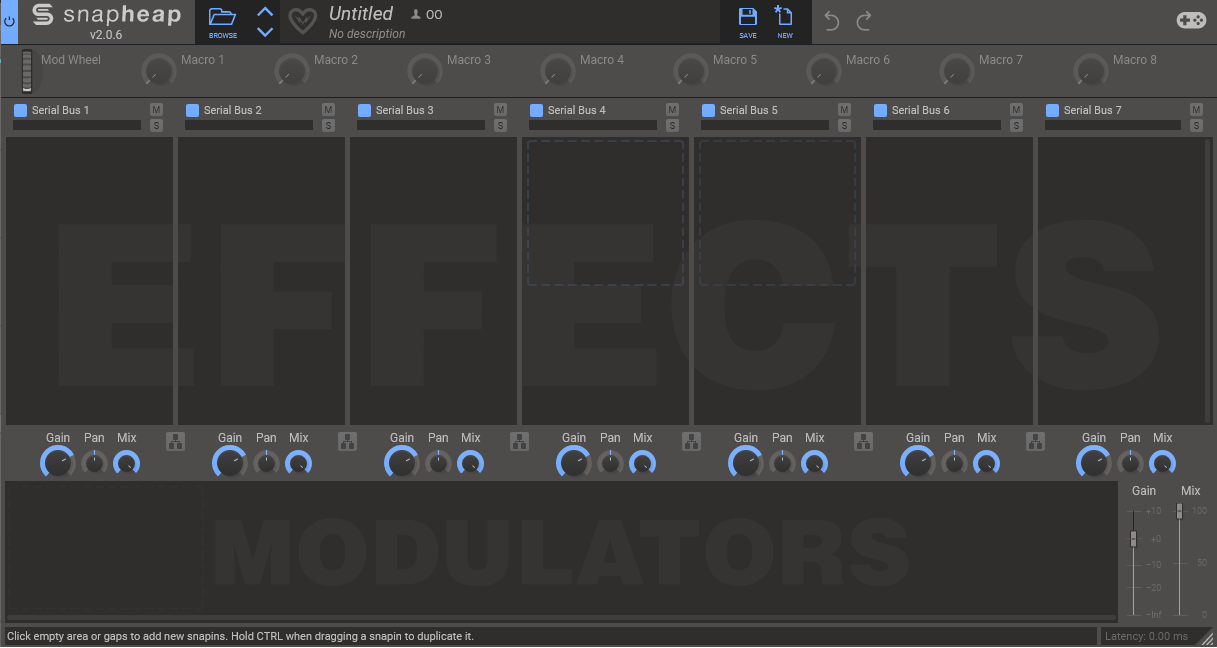Screen dimensions: 1217x648
Task: Click the Untitled preset name to rename it
Action: click(x=362, y=13)
